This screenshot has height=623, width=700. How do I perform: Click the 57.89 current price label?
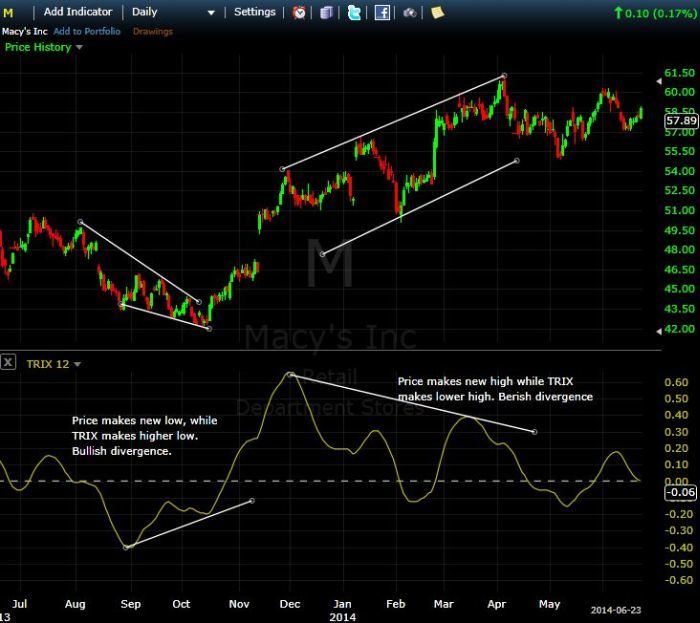click(681, 120)
